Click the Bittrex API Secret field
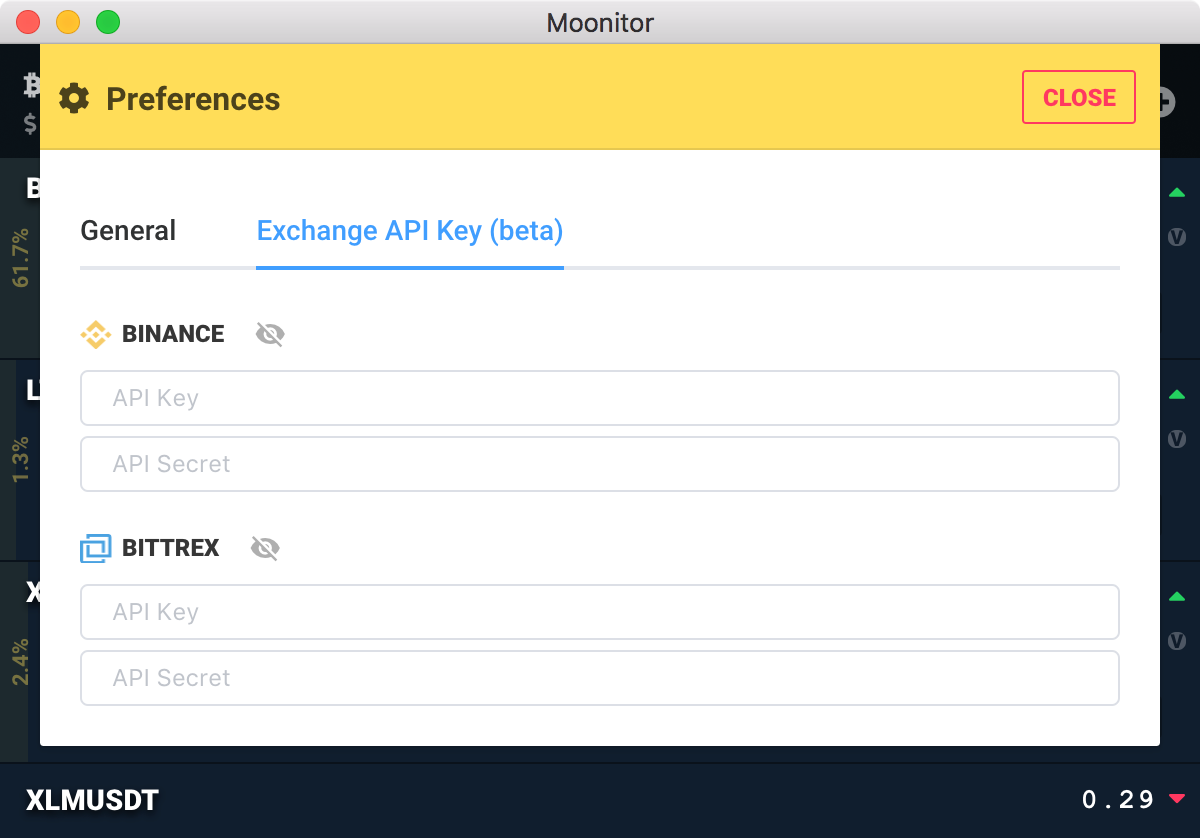1200x838 pixels. tap(599, 678)
